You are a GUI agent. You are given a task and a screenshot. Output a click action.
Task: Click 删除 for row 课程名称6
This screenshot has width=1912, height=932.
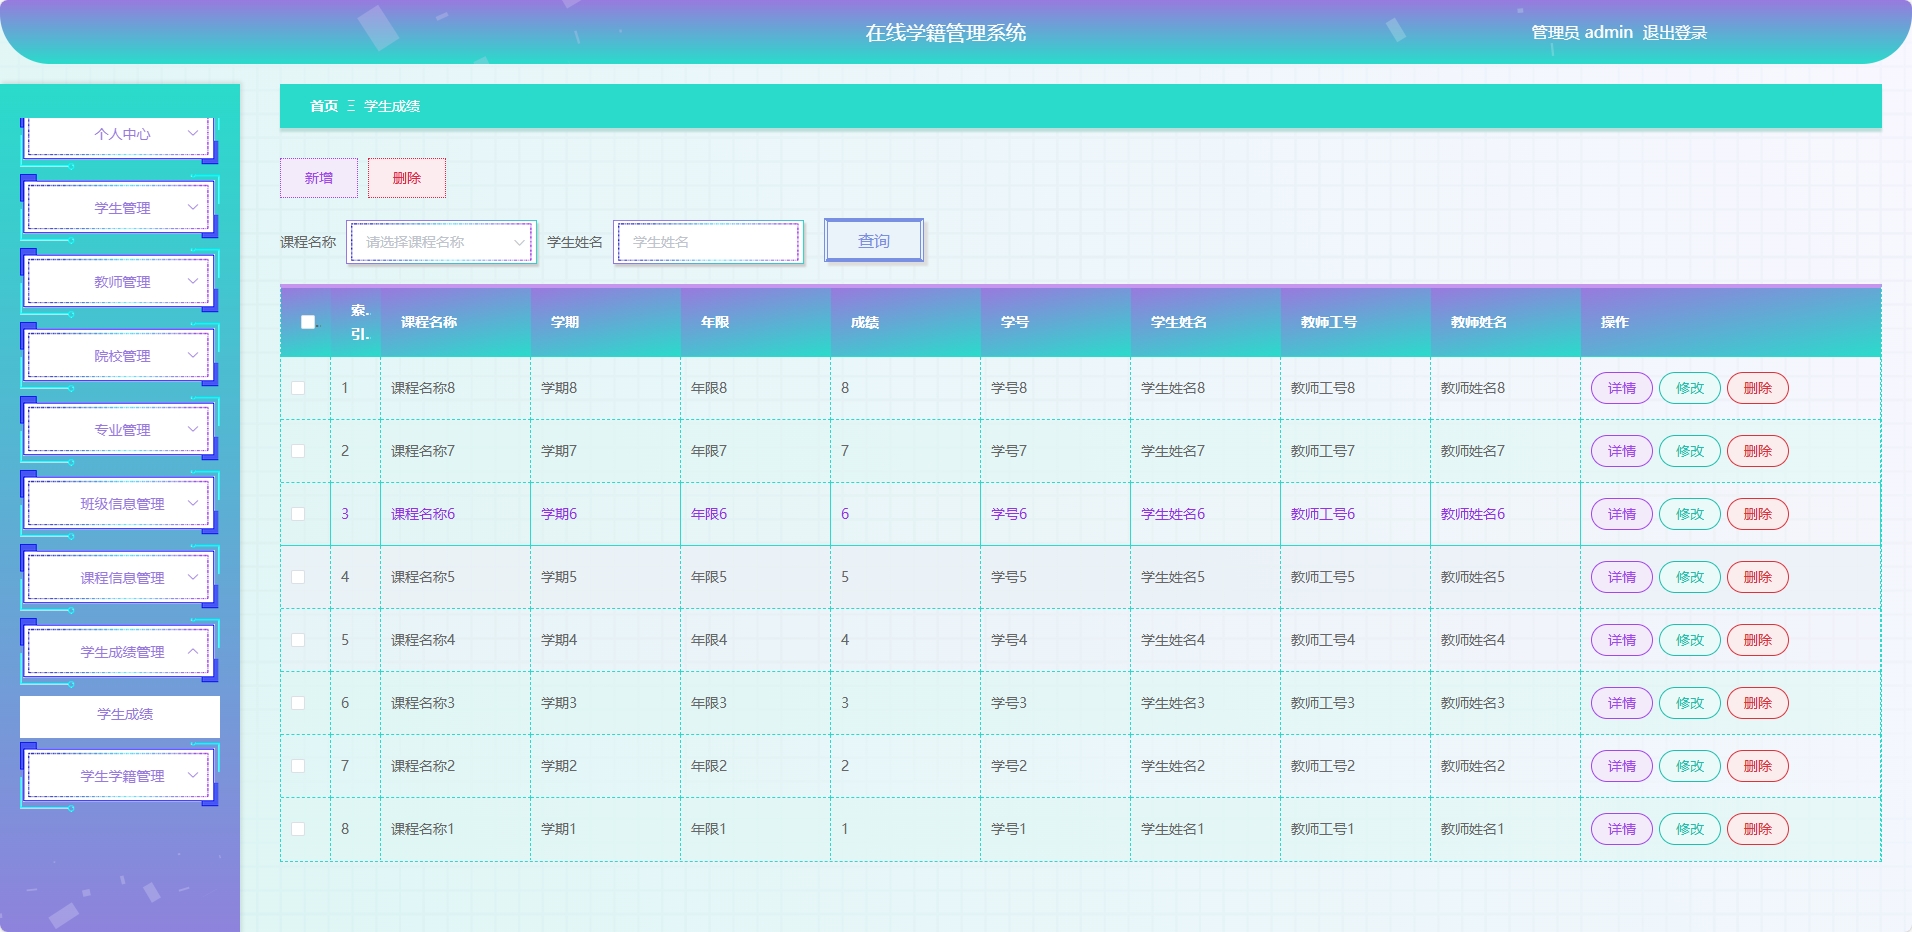pyautogui.click(x=1758, y=514)
